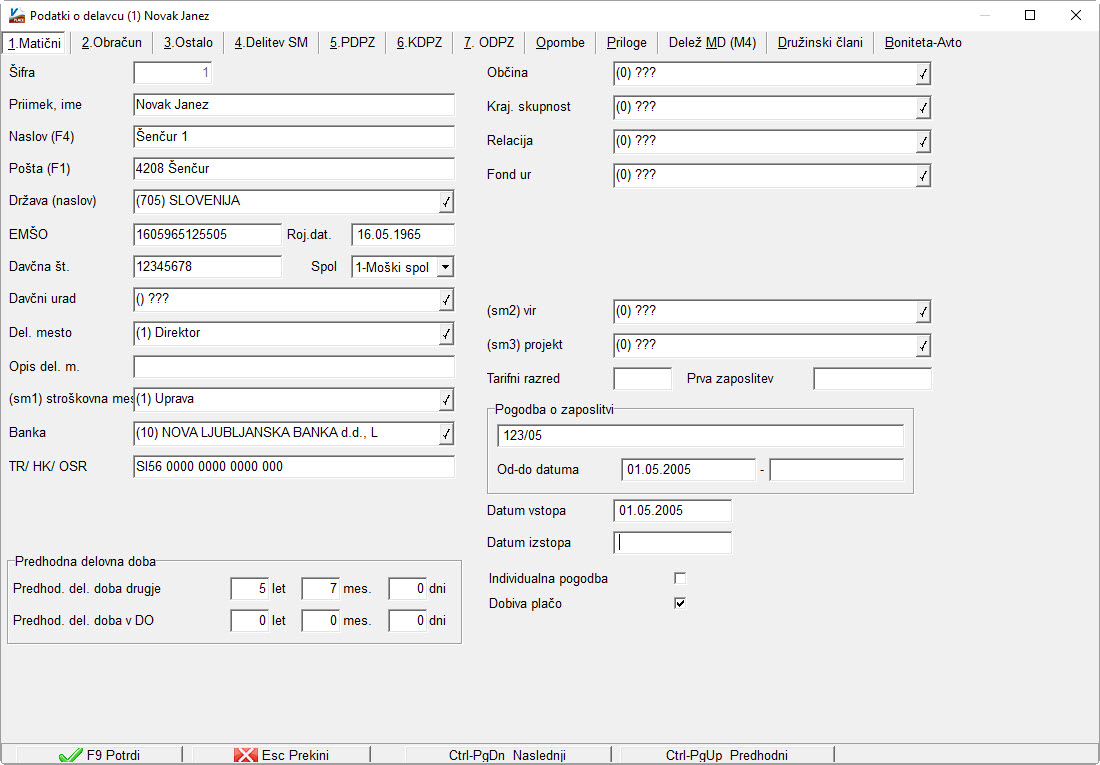Open the Banka lookup arrow
The width and height of the screenshot is (1100, 765).
coord(446,434)
